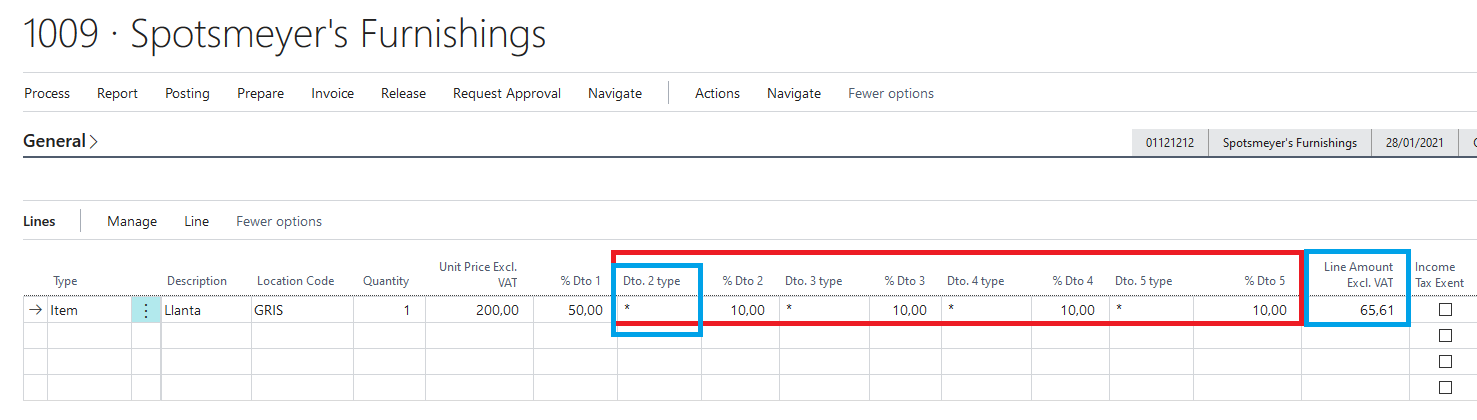Image resolution: width=1477 pixels, height=420 pixels.
Task: Open the Release menu
Action: click(403, 93)
